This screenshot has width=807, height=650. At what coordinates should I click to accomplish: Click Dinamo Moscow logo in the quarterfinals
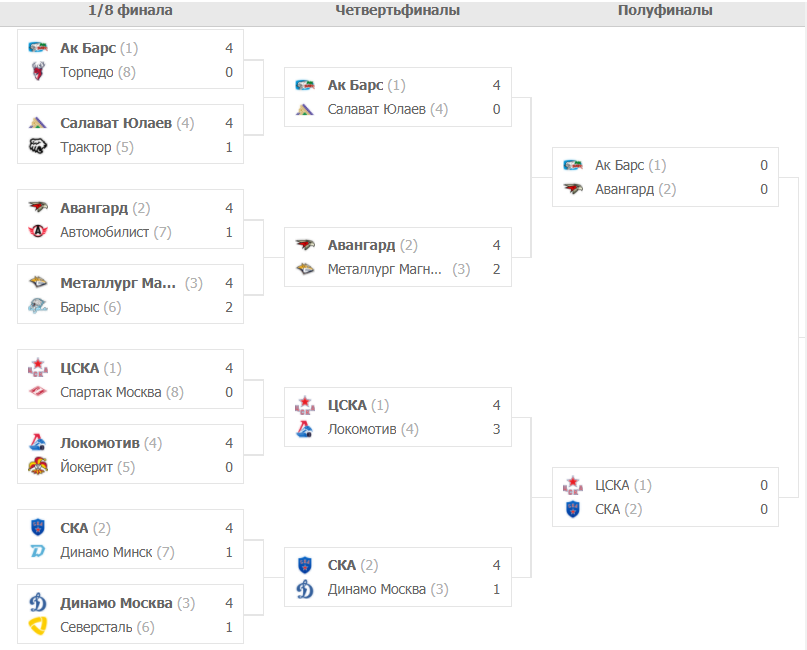coord(306,589)
